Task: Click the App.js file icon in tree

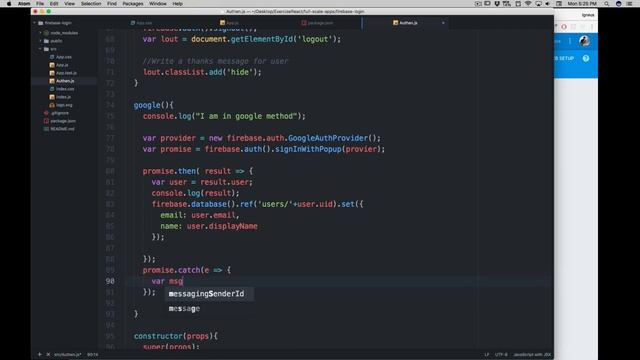Action: tap(52, 65)
